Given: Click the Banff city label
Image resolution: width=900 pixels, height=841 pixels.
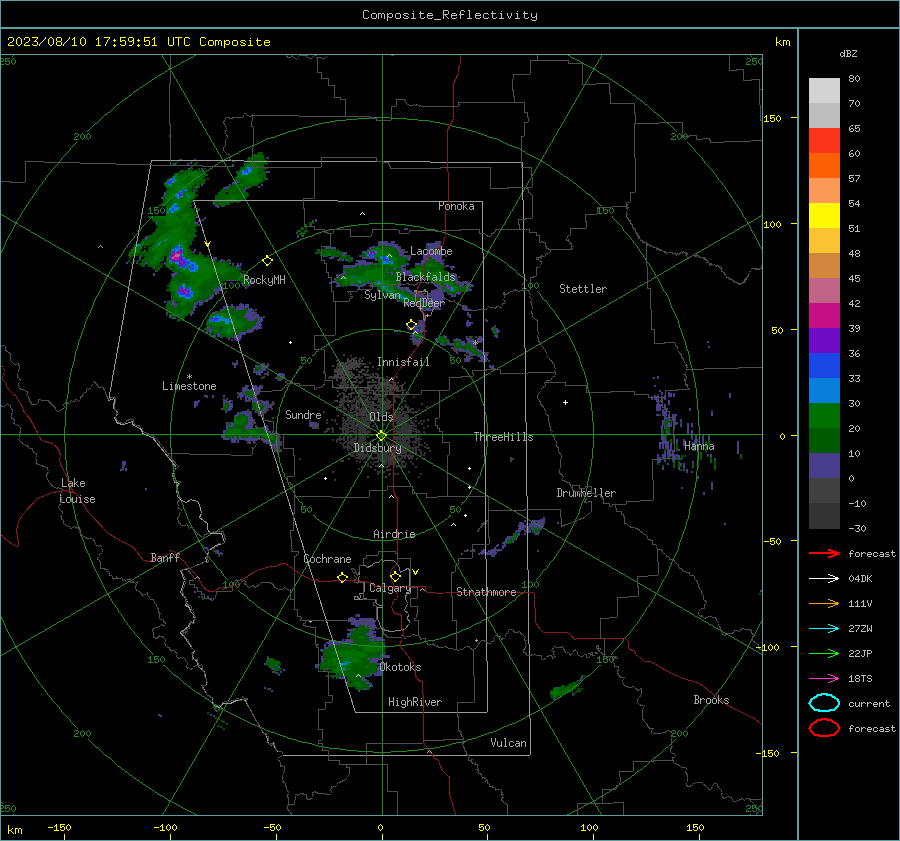Looking at the screenshot, I should click(165, 558).
